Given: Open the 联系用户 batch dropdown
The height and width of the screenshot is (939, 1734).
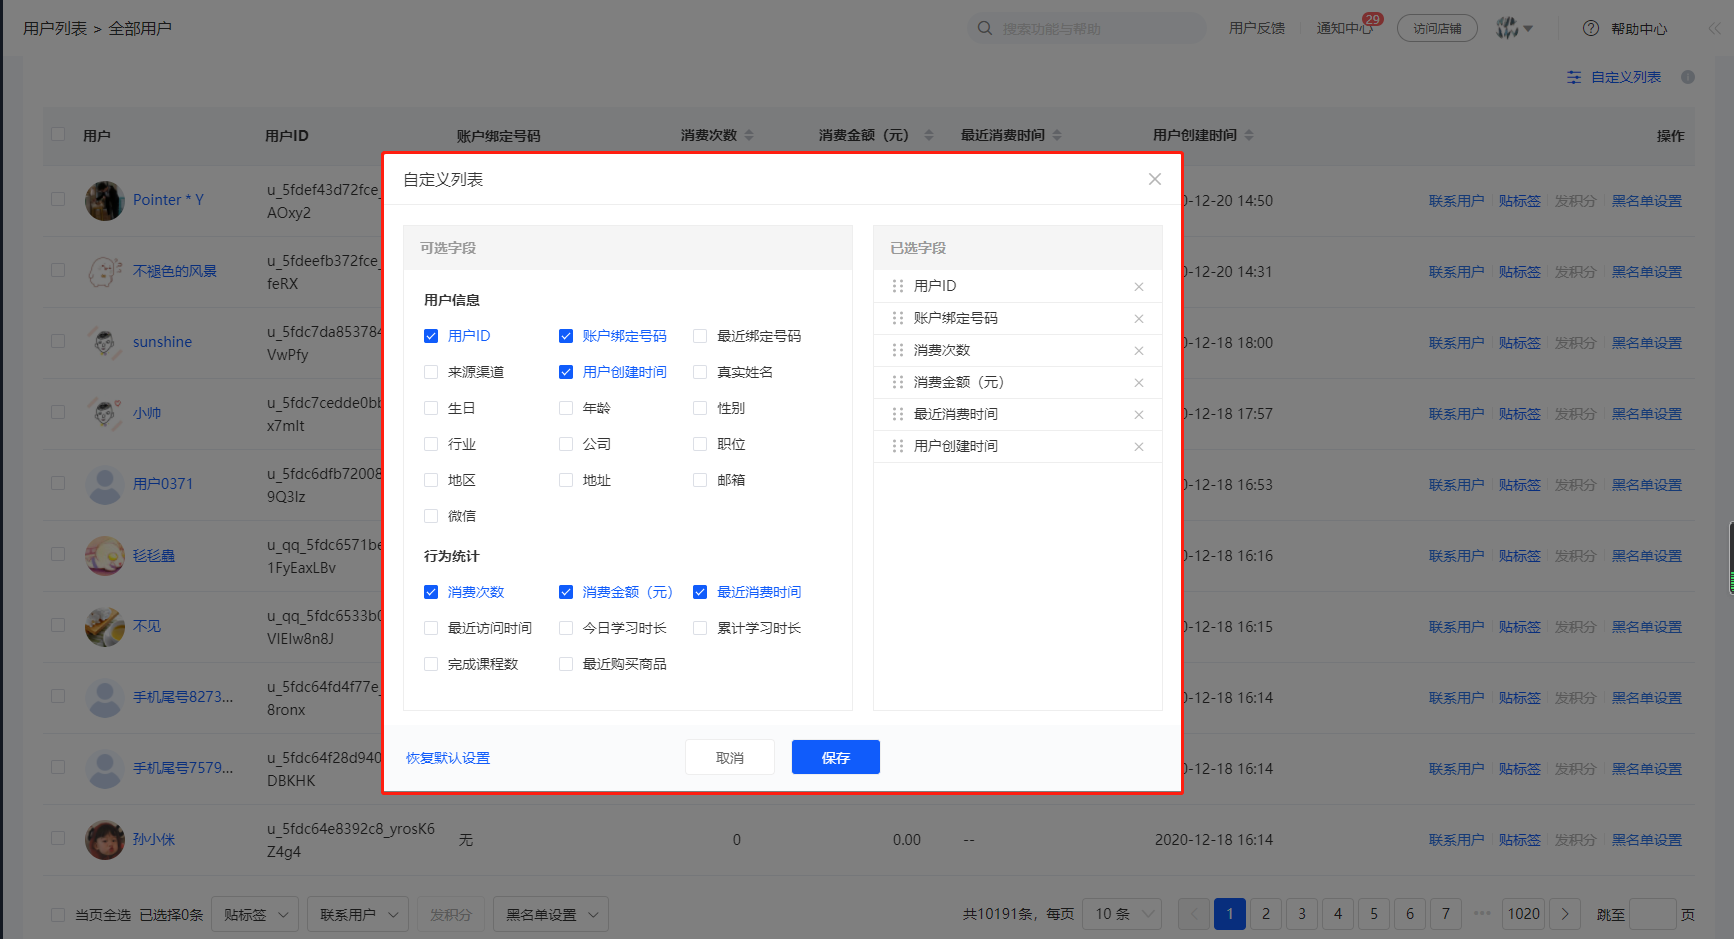Looking at the screenshot, I should coord(358,914).
